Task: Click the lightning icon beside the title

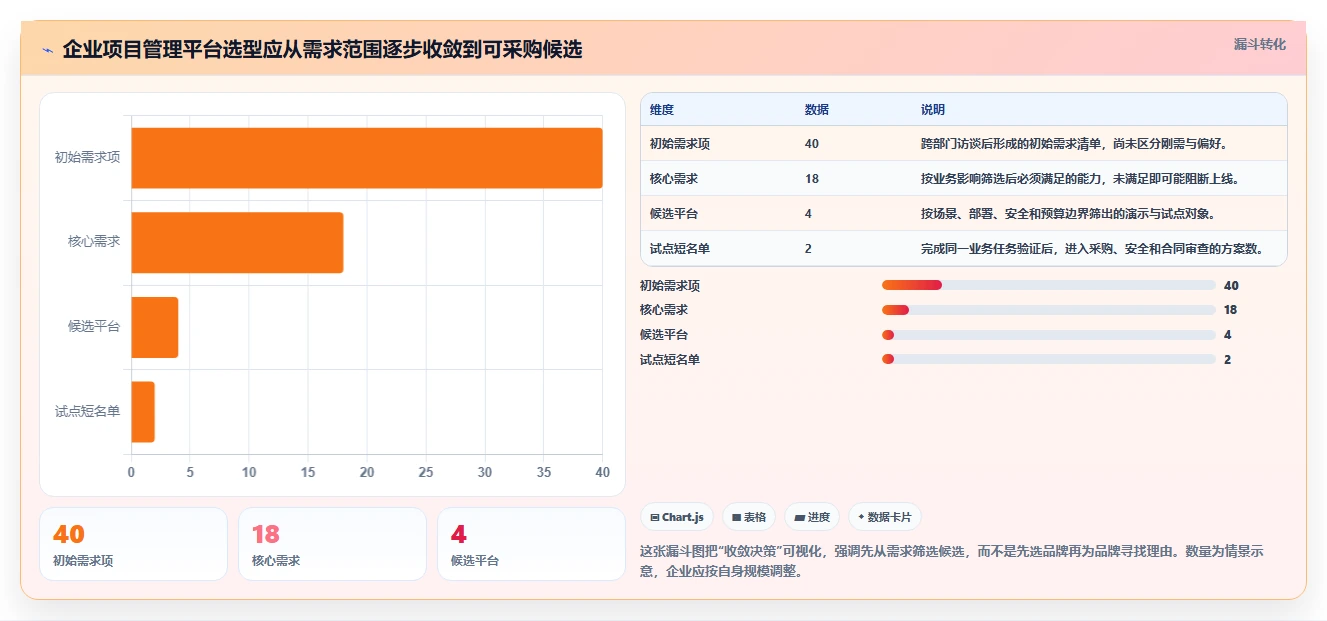Action: (47, 50)
